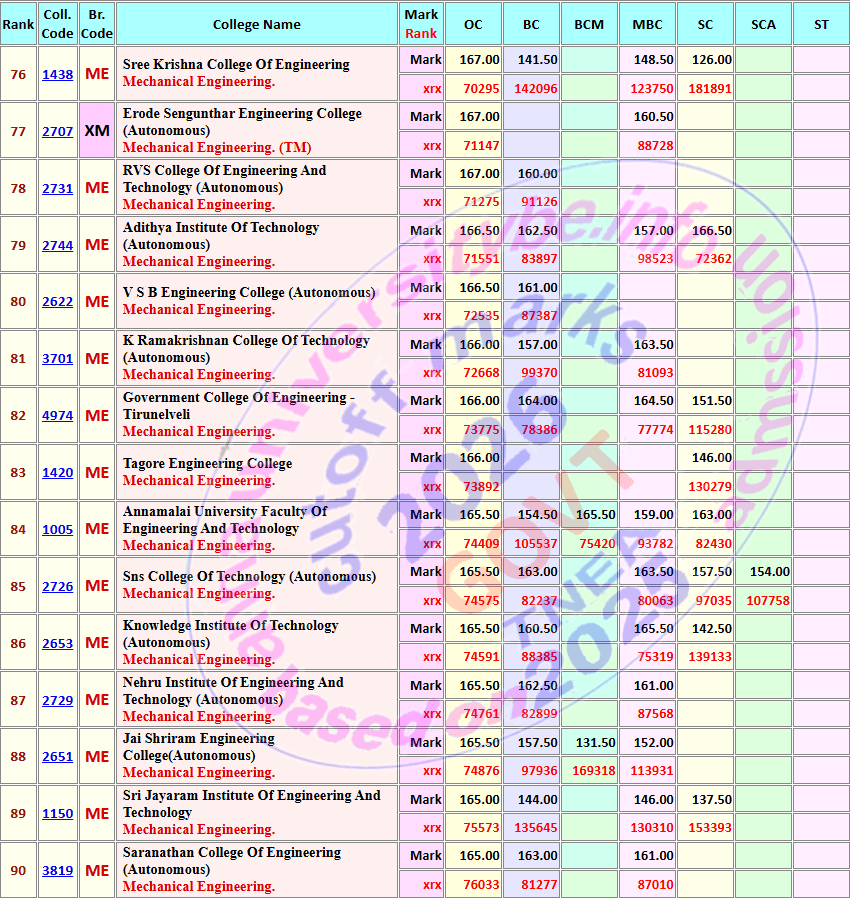The image size is (851, 899).
Task: Click BC rank value 87387
Action: coord(539,316)
